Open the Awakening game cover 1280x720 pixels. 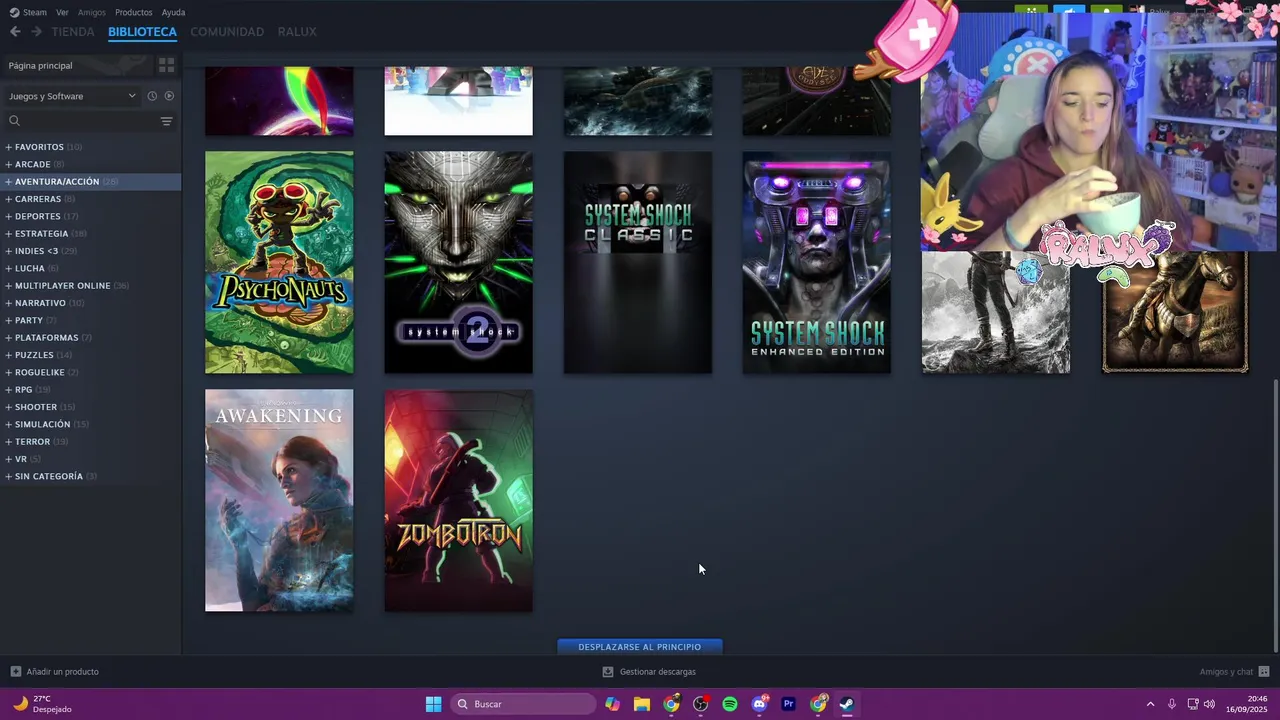pos(279,500)
